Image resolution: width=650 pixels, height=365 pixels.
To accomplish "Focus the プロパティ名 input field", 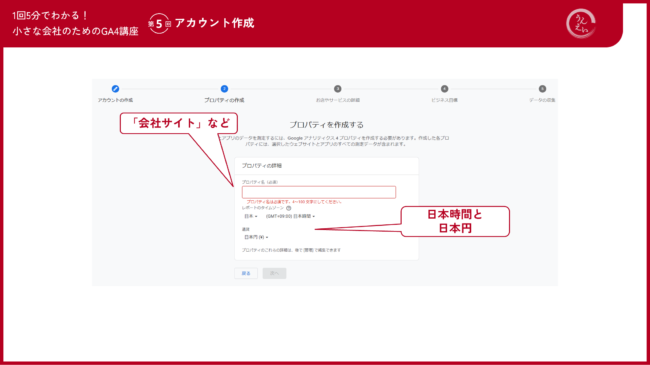I will coord(319,192).
